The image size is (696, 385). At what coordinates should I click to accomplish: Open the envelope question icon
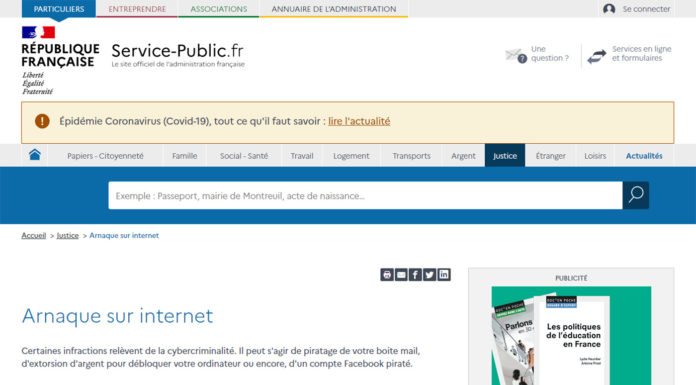click(x=516, y=56)
